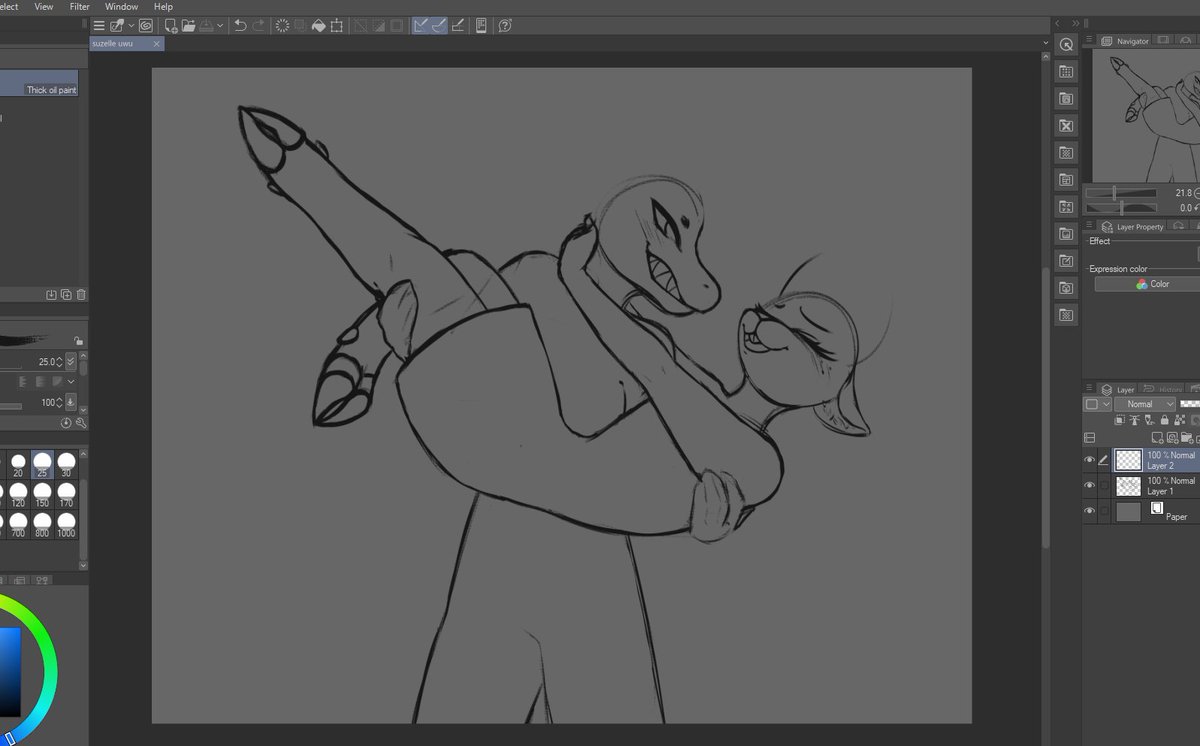Click the brush size value 25.0 field
1200x746 pixels.
pos(45,362)
